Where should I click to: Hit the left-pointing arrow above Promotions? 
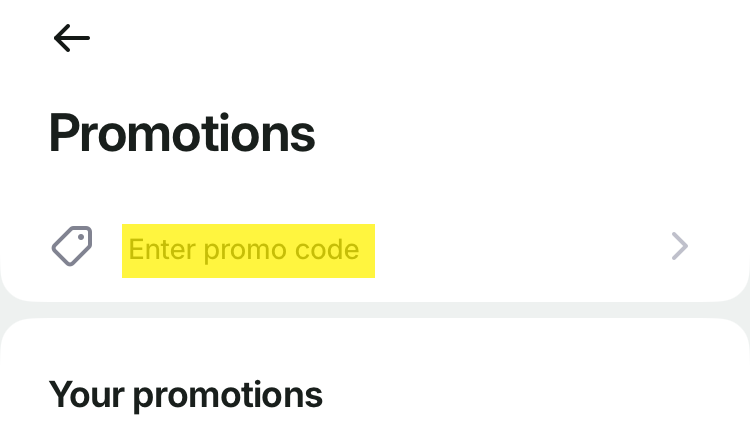click(x=72, y=38)
